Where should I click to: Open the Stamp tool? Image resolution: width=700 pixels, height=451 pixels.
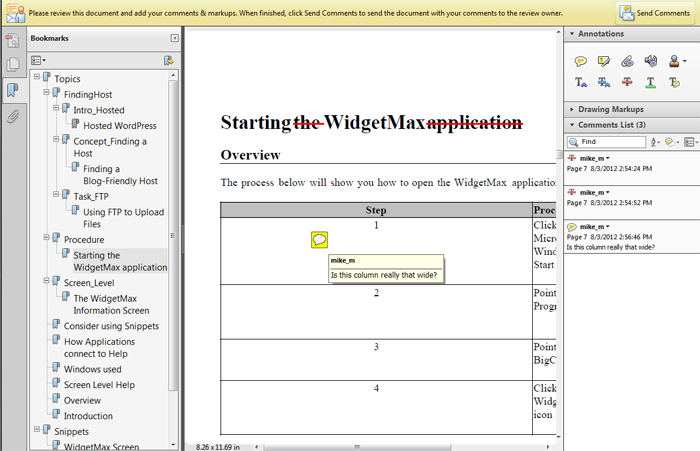pyautogui.click(x=674, y=61)
